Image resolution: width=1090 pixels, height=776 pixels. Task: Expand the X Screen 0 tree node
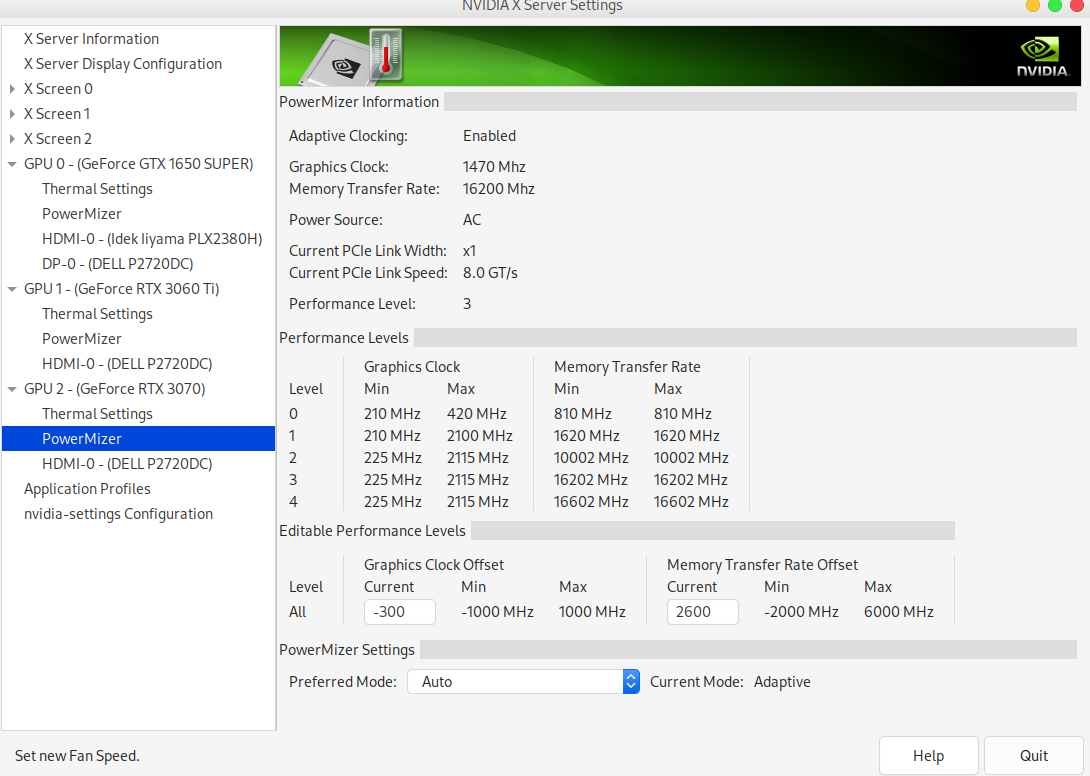point(12,89)
